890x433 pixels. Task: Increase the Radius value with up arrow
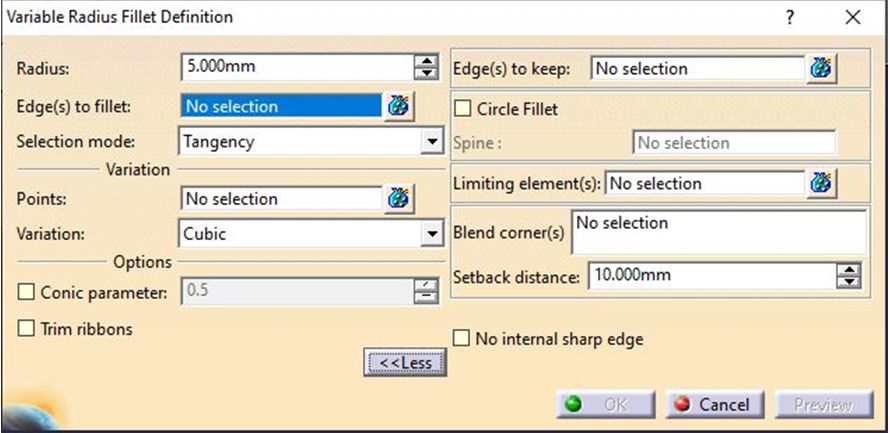click(x=427, y=62)
